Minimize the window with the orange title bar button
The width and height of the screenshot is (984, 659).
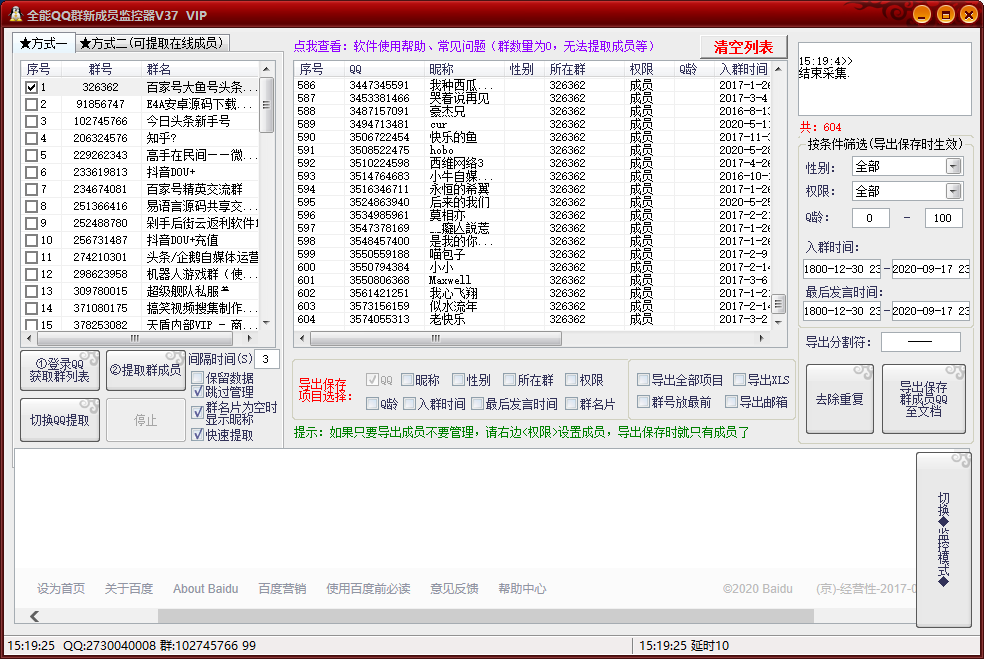point(920,14)
